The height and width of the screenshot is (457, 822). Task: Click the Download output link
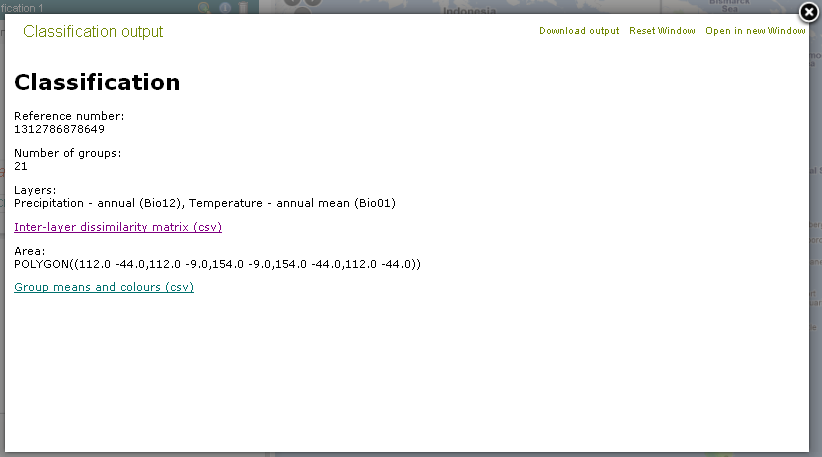[579, 31]
